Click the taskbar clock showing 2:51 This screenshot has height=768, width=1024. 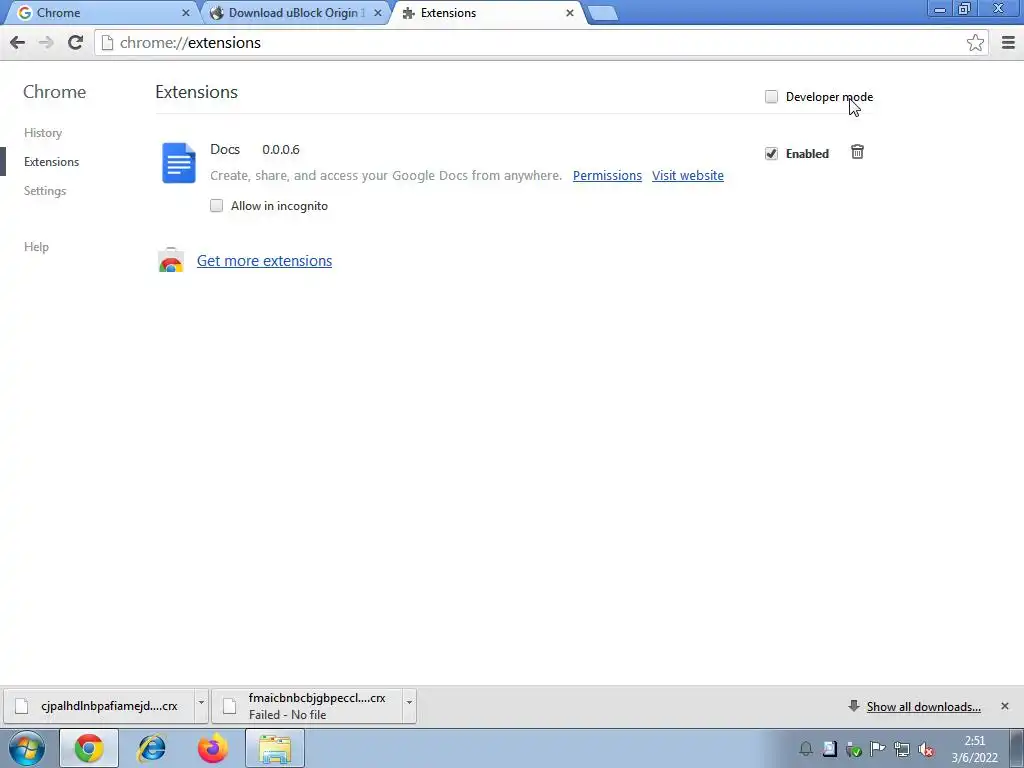pos(974,749)
